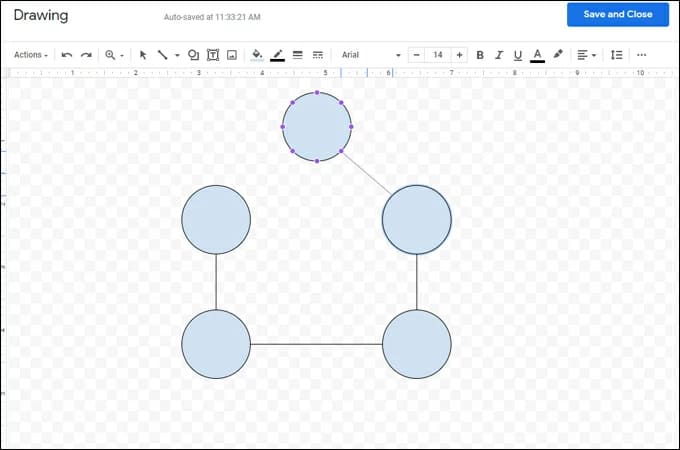680x450 pixels.
Task: Expand the Line tool dropdown arrow
Action: pyautogui.click(x=177, y=55)
